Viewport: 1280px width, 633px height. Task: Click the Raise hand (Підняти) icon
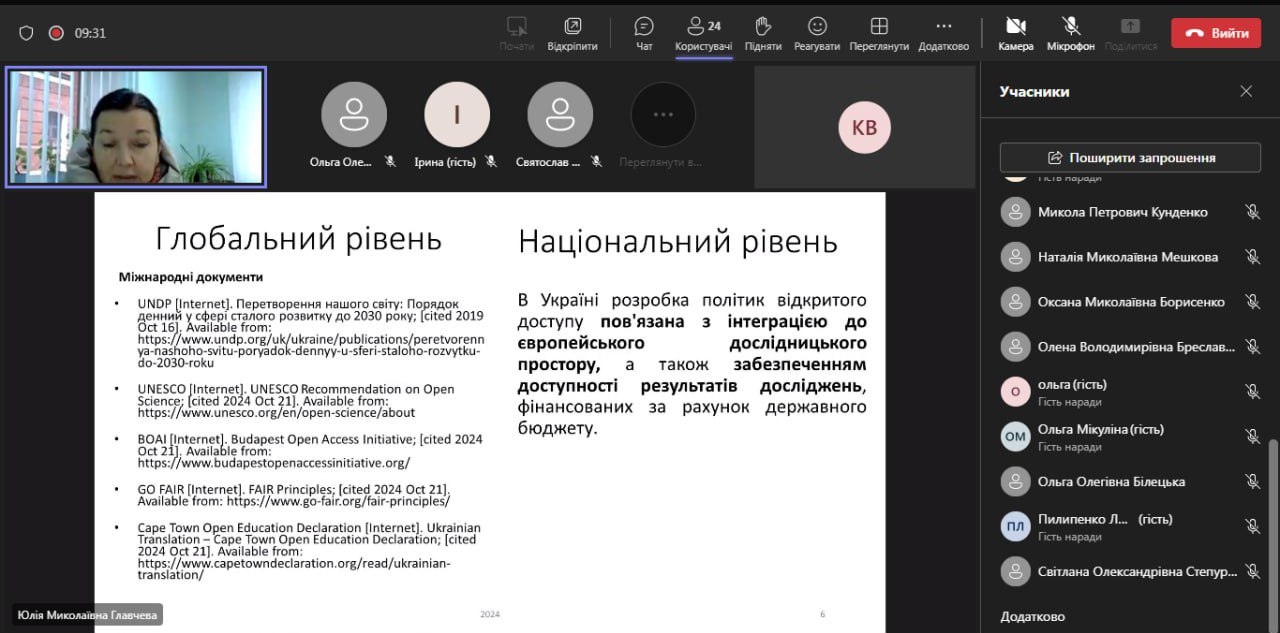click(763, 27)
